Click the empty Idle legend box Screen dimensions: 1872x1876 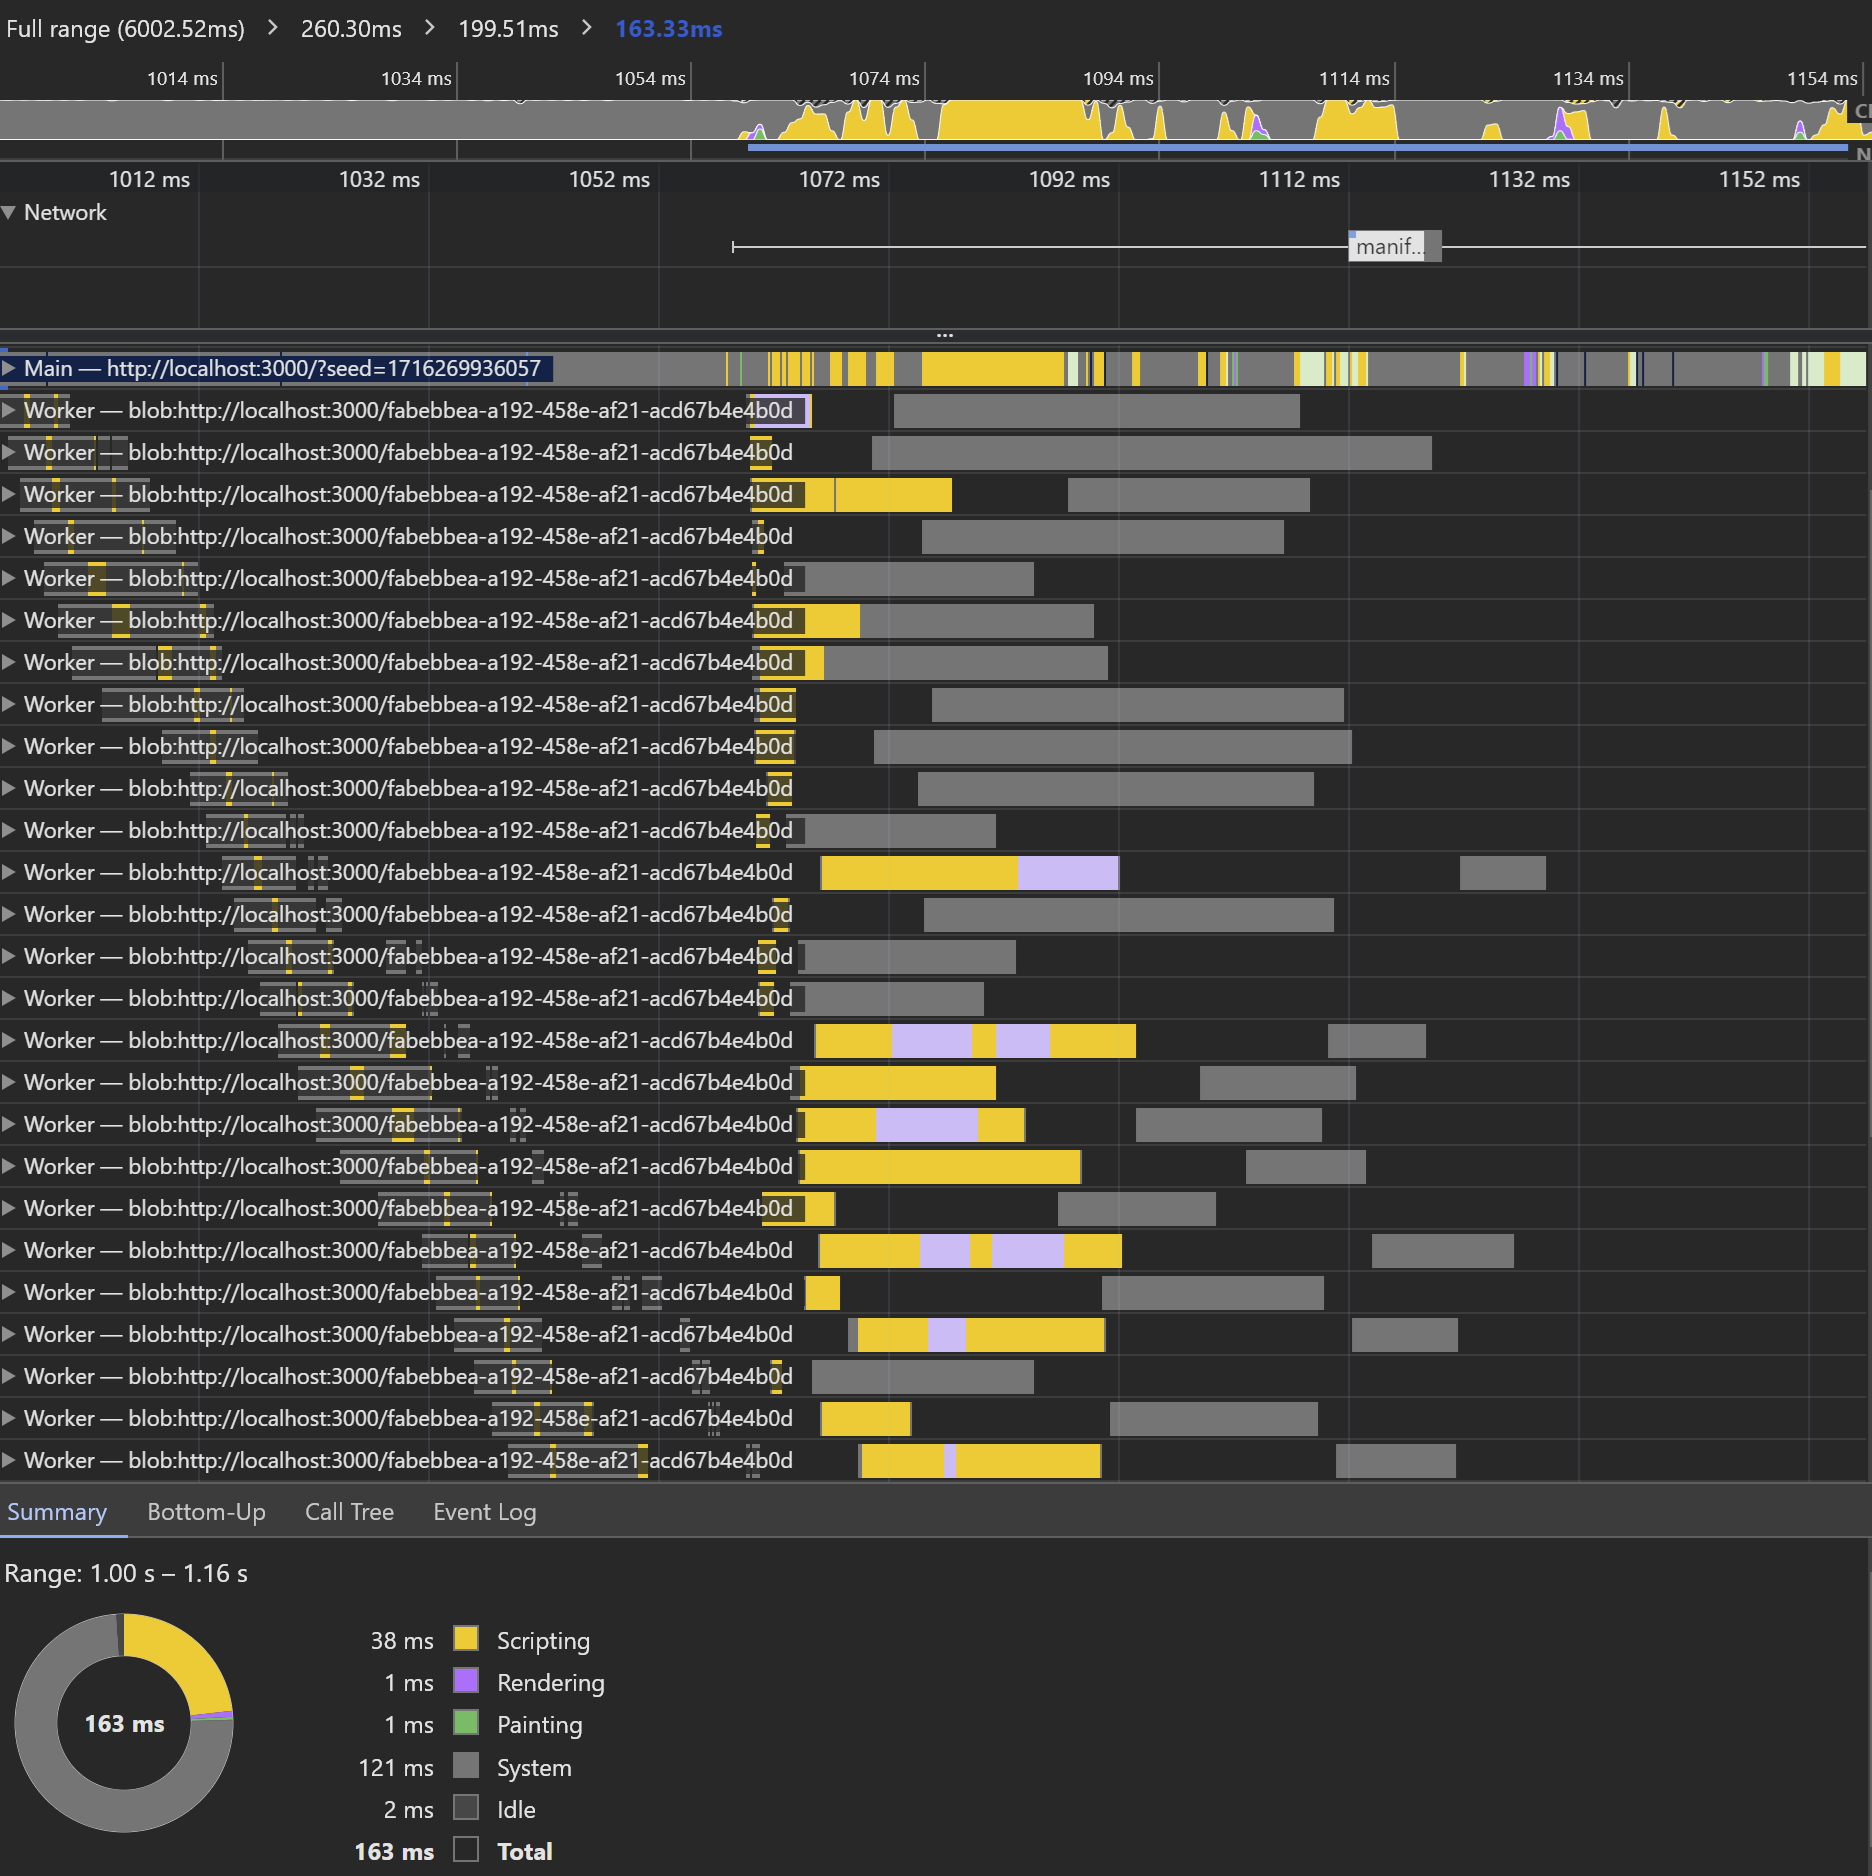(466, 1808)
